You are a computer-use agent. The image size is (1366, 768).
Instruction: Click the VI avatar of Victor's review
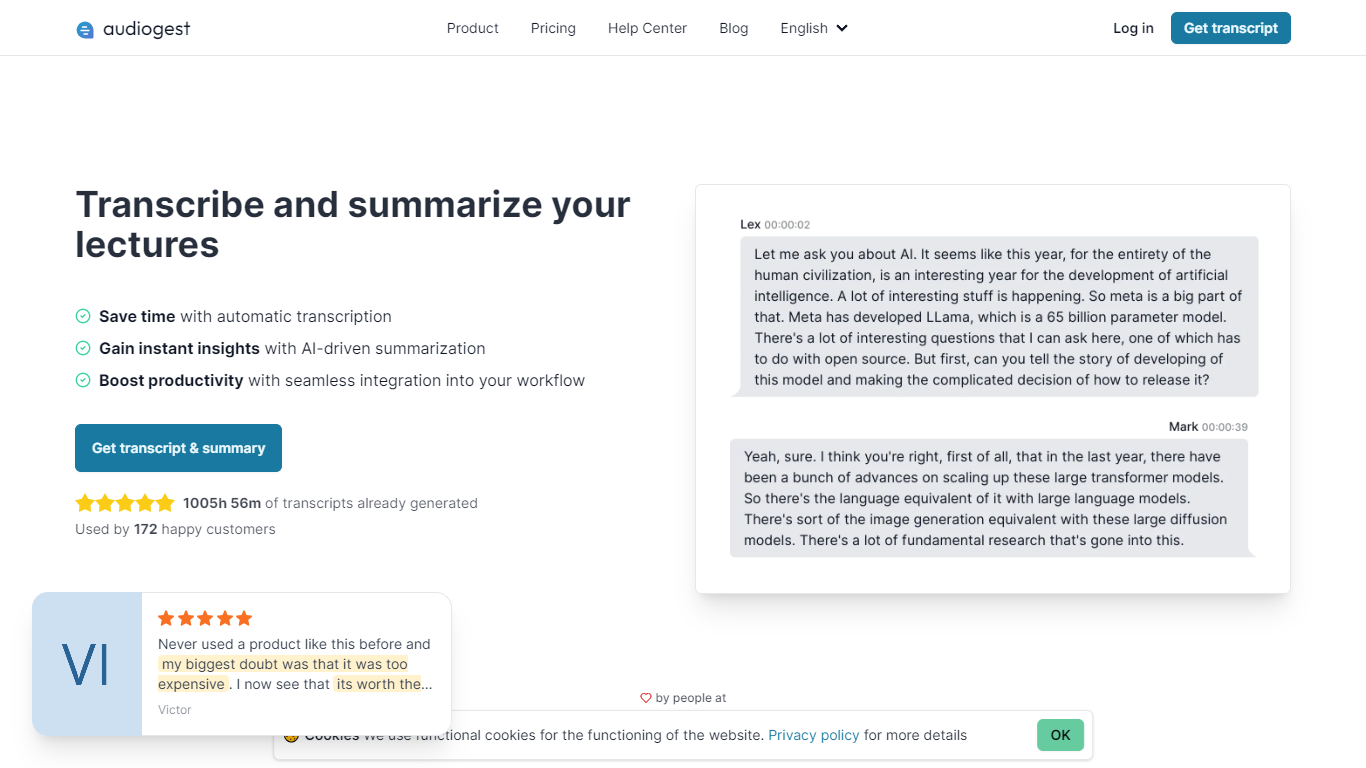pos(87,664)
